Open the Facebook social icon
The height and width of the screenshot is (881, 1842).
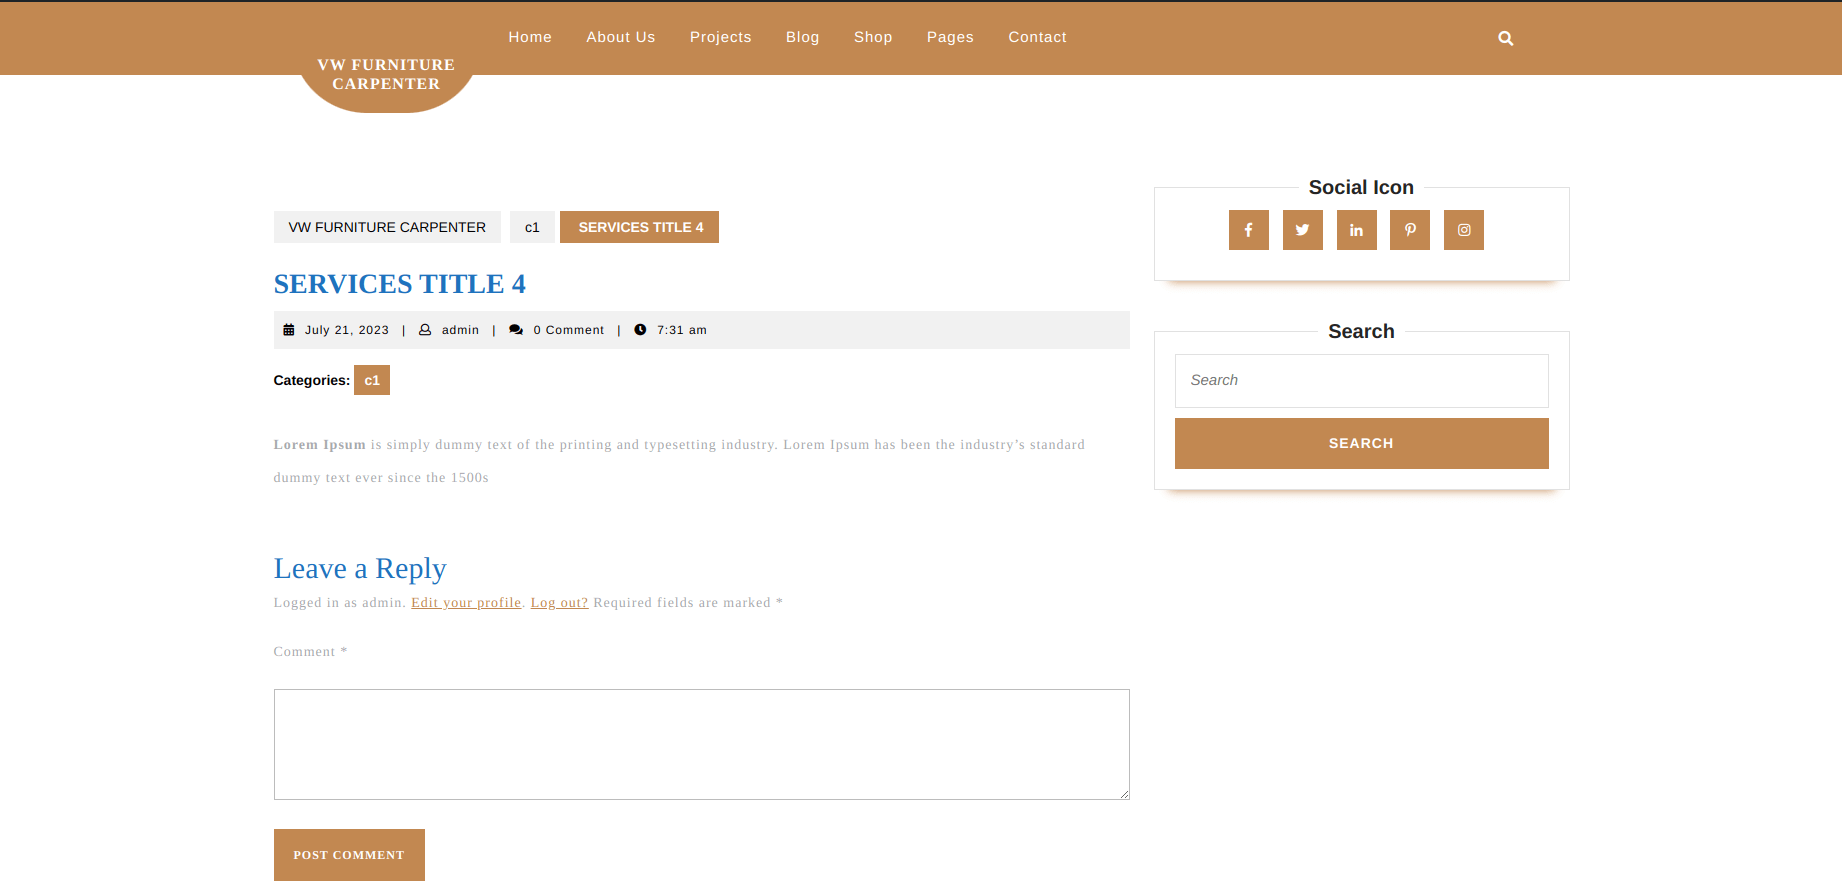click(x=1248, y=230)
